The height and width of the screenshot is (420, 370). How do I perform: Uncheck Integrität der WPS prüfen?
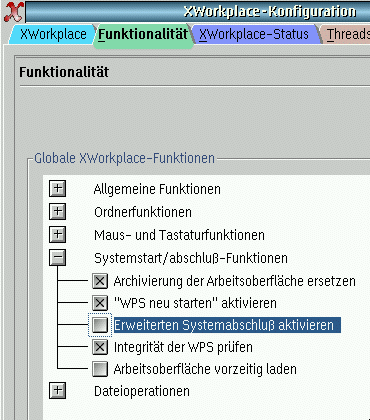click(100, 347)
